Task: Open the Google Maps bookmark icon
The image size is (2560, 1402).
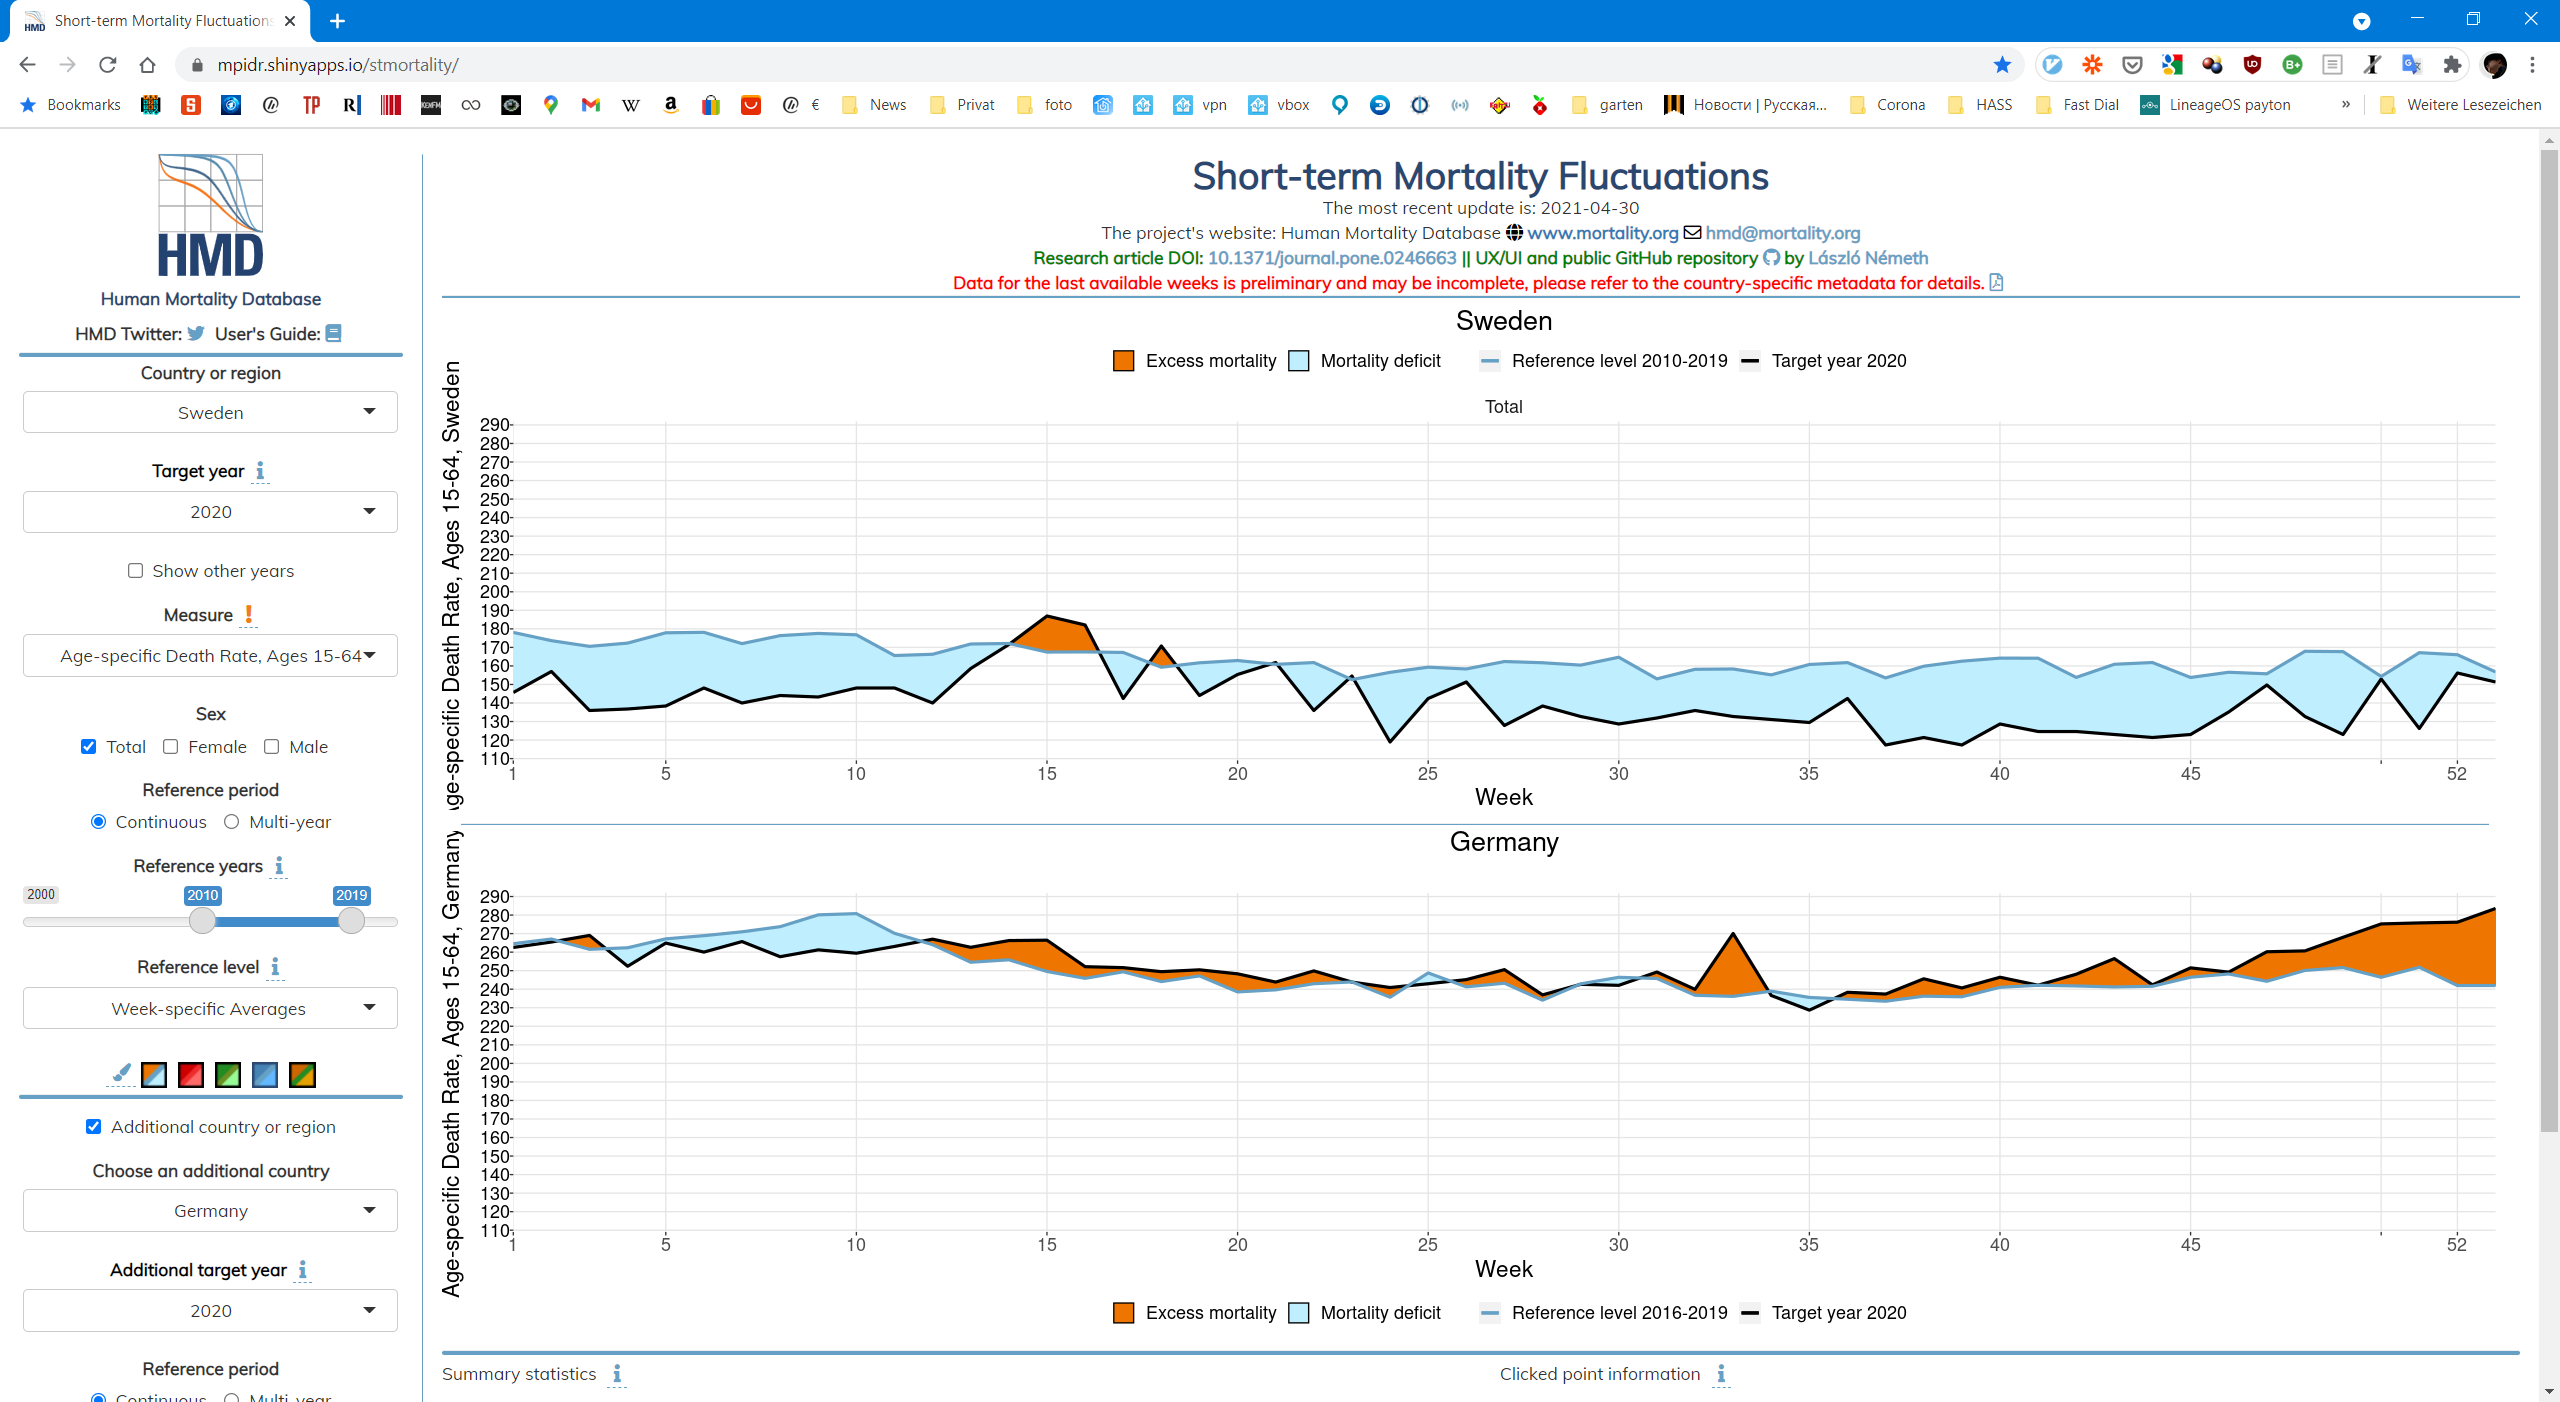Action: 551,105
